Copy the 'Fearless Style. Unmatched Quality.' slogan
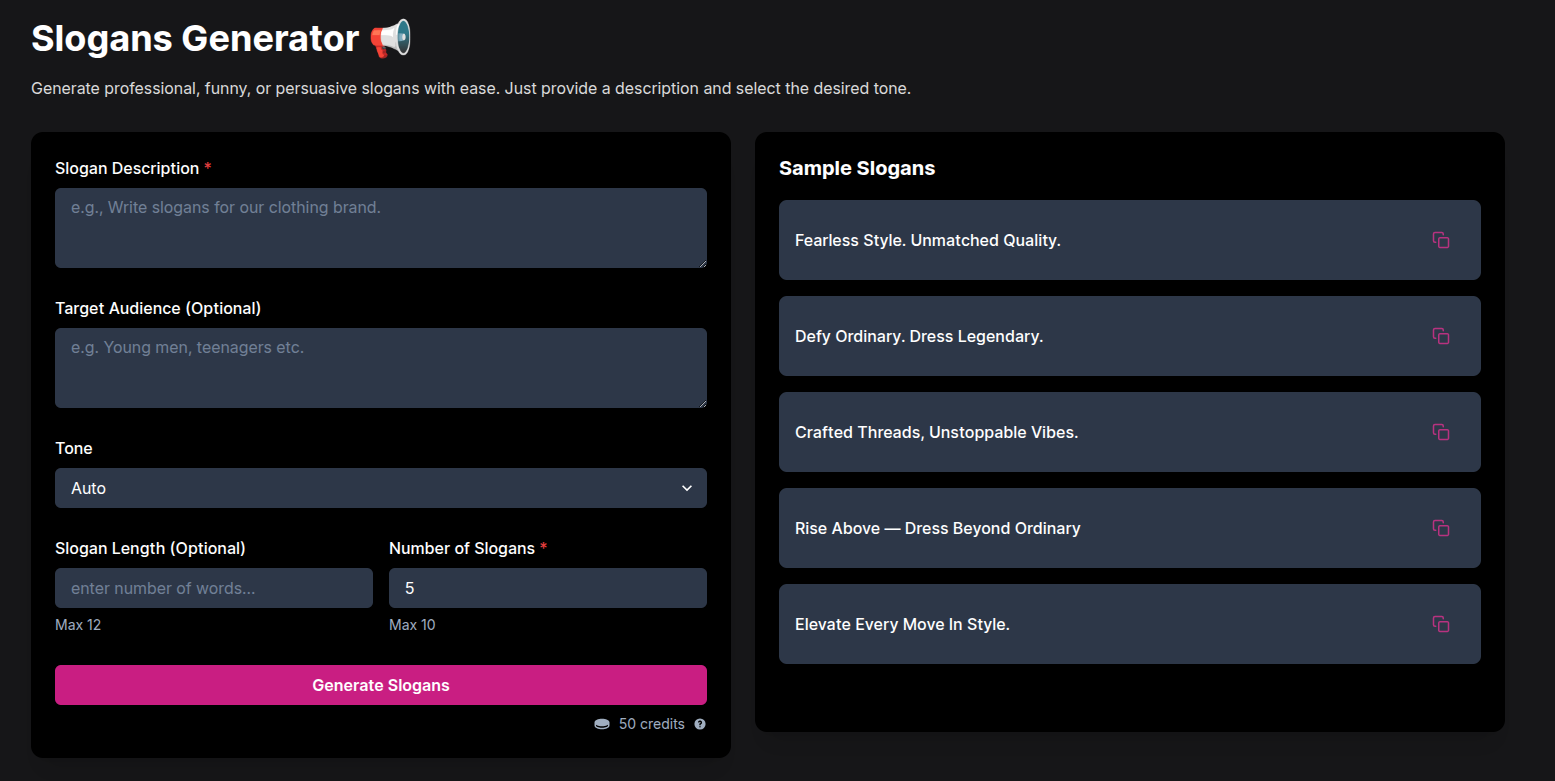 [1440, 240]
